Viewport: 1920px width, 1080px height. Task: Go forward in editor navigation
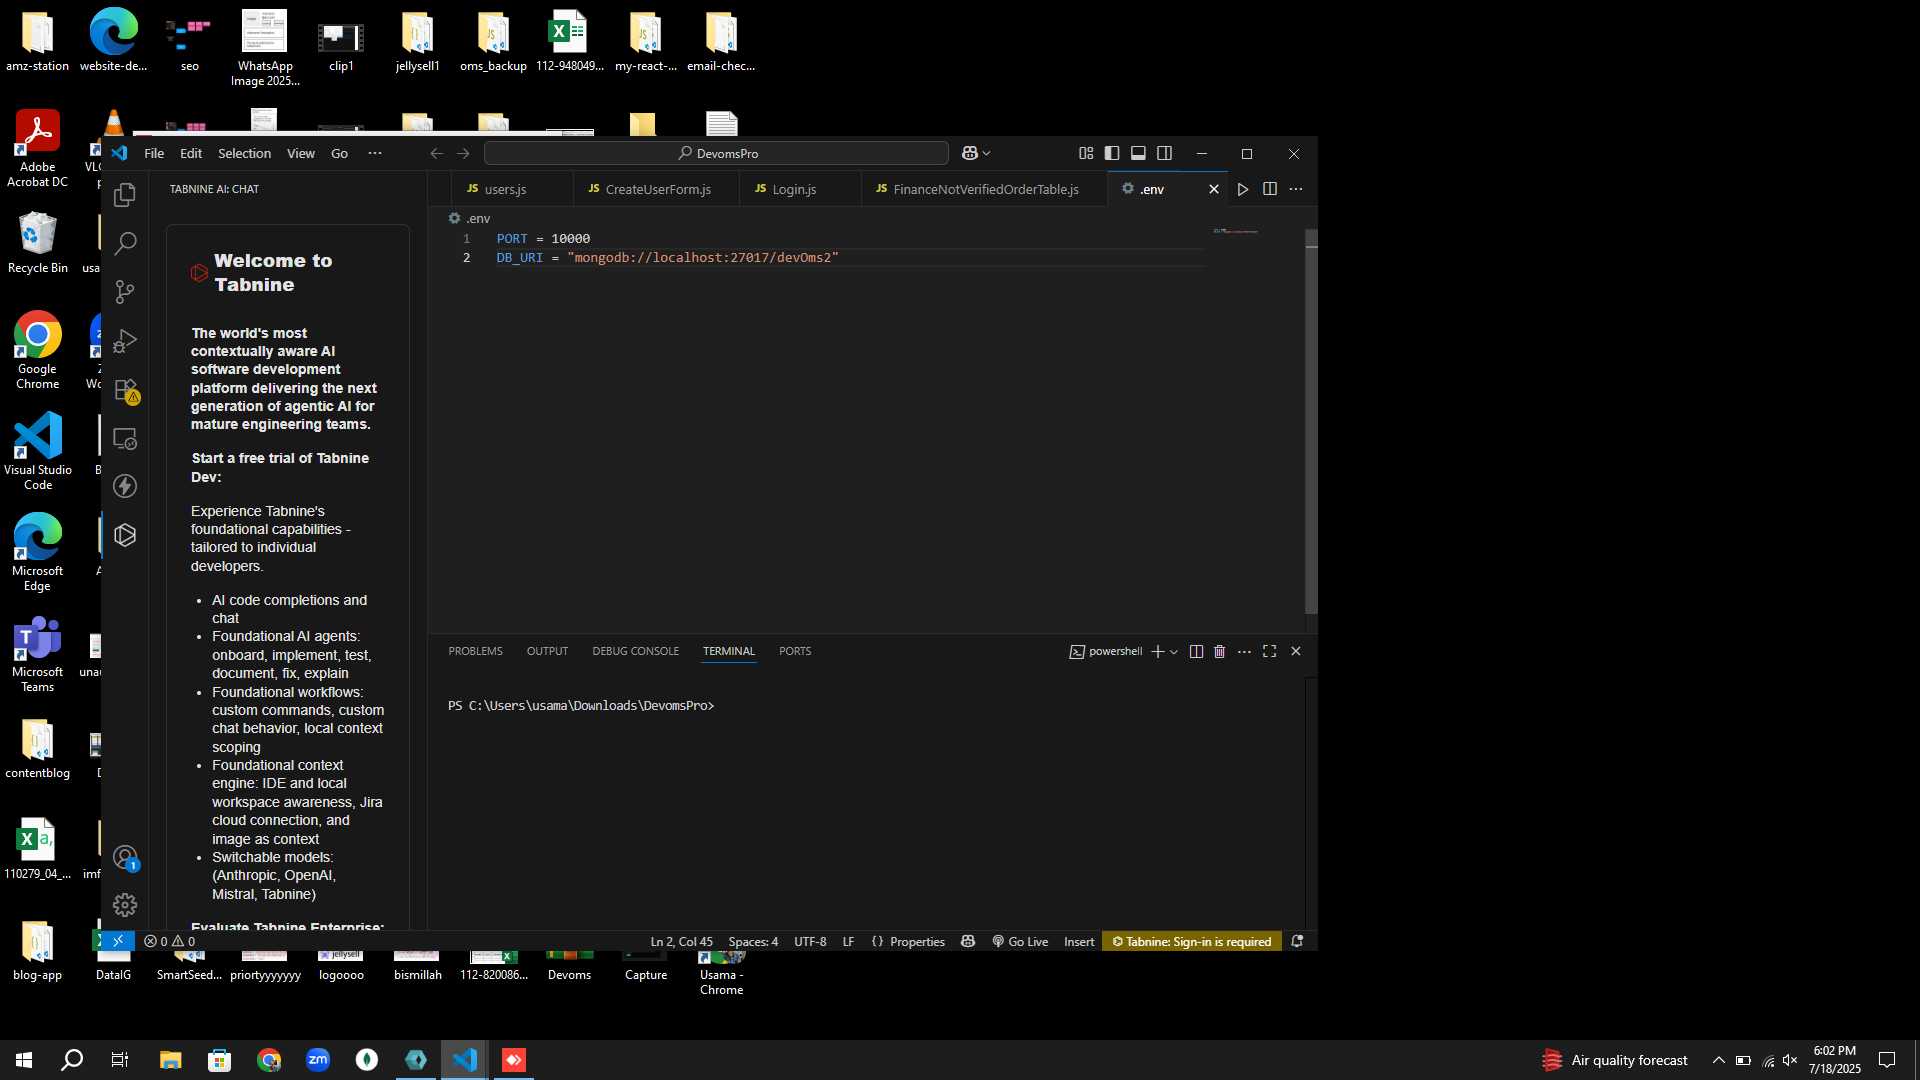click(x=463, y=153)
